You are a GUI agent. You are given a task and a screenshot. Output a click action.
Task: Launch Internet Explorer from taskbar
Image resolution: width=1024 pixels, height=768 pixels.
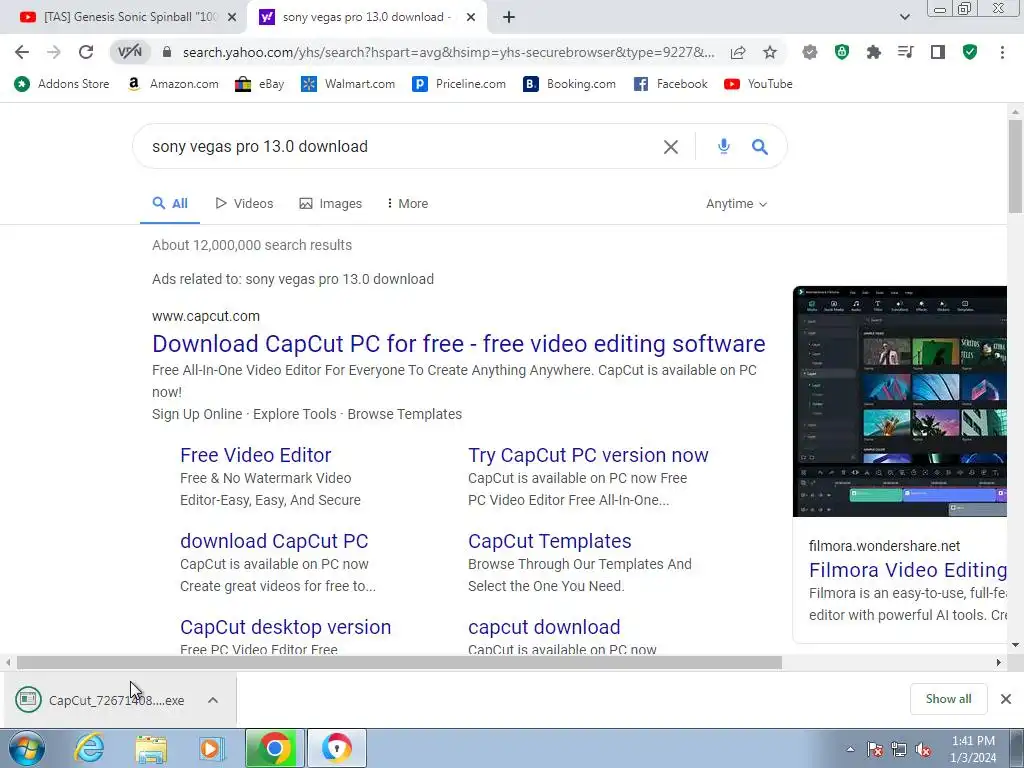(89, 748)
